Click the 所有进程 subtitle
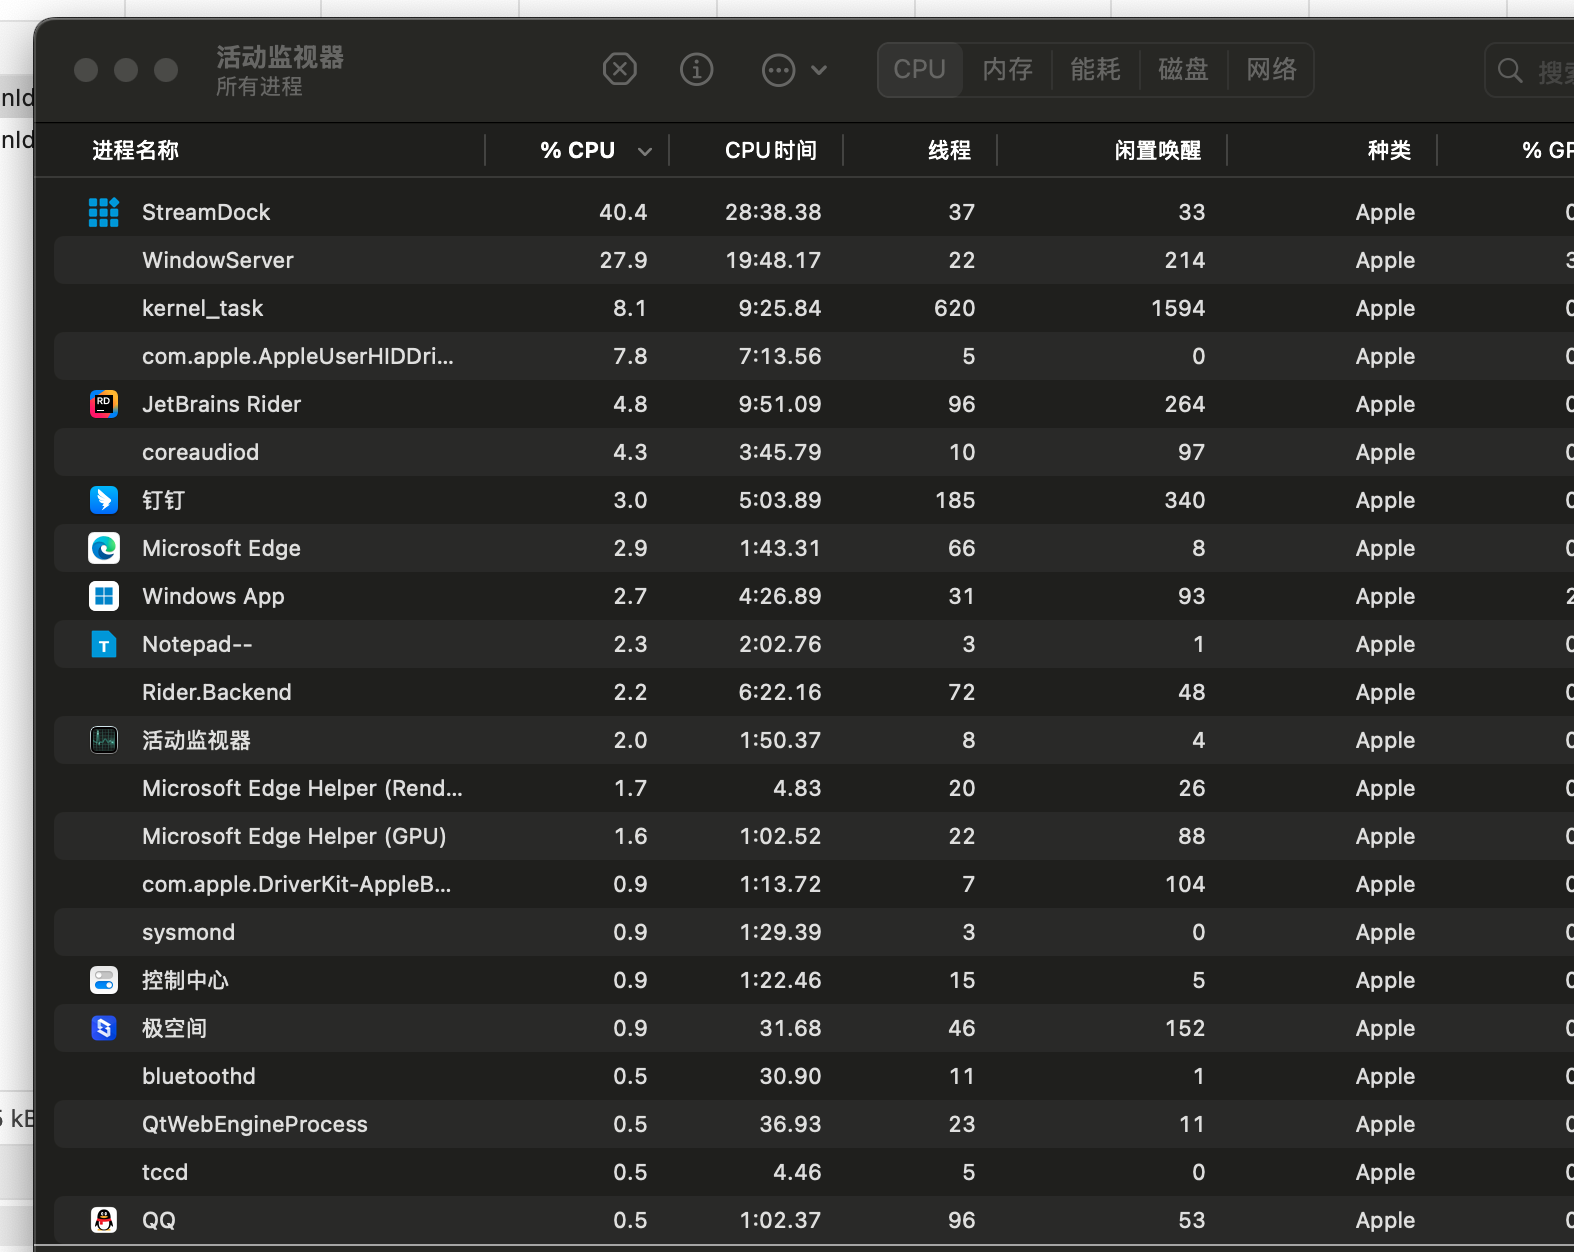The image size is (1574, 1252). pyautogui.click(x=259, y=87)
